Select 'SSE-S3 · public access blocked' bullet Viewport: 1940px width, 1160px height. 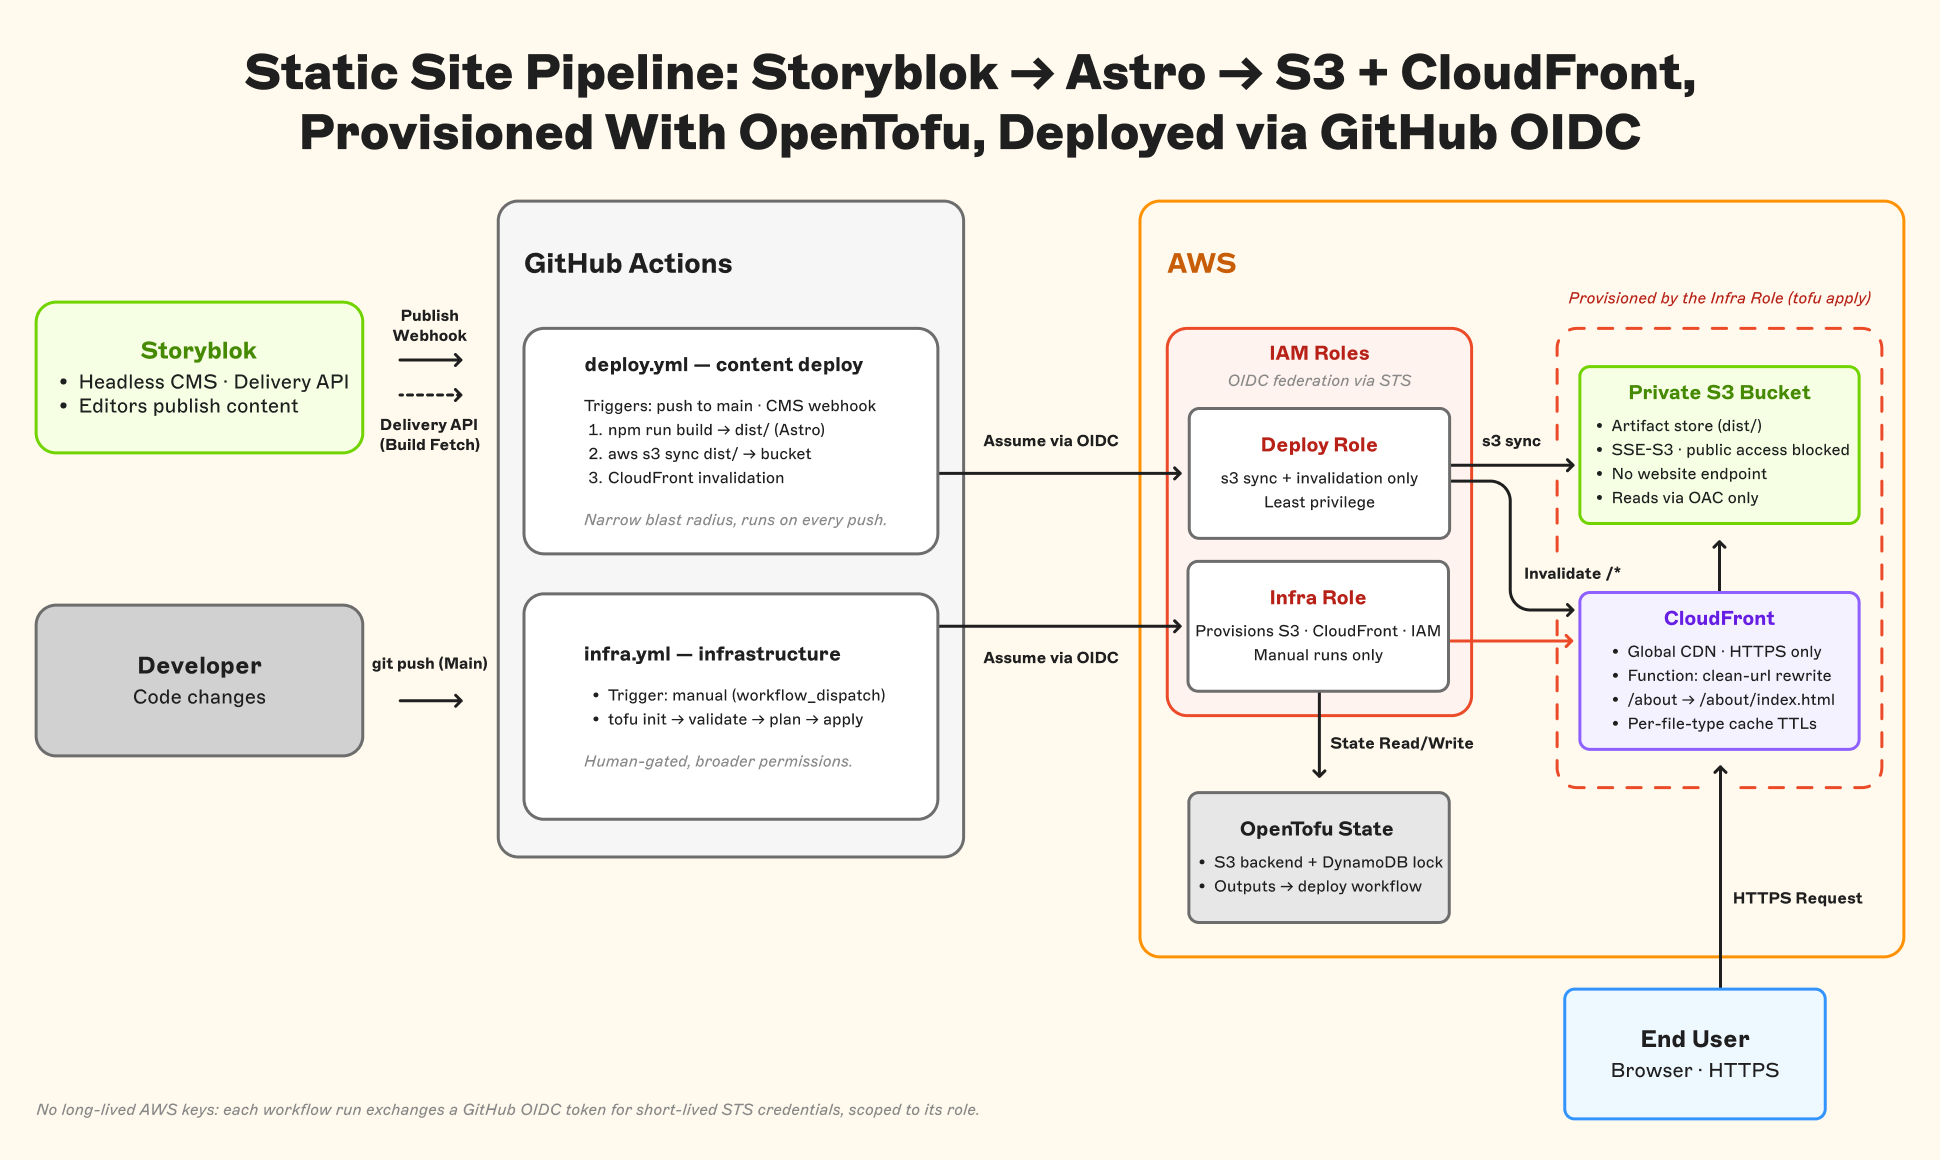click(1730, 450)
